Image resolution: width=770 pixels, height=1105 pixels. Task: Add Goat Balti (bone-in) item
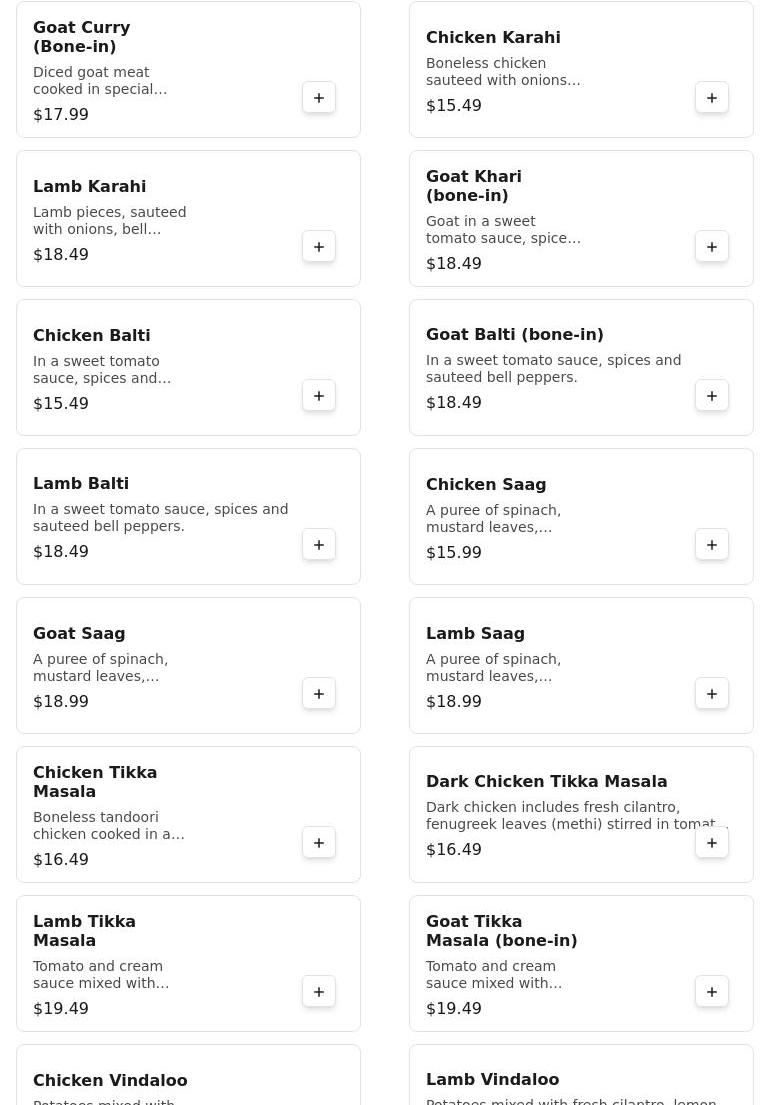712,396
